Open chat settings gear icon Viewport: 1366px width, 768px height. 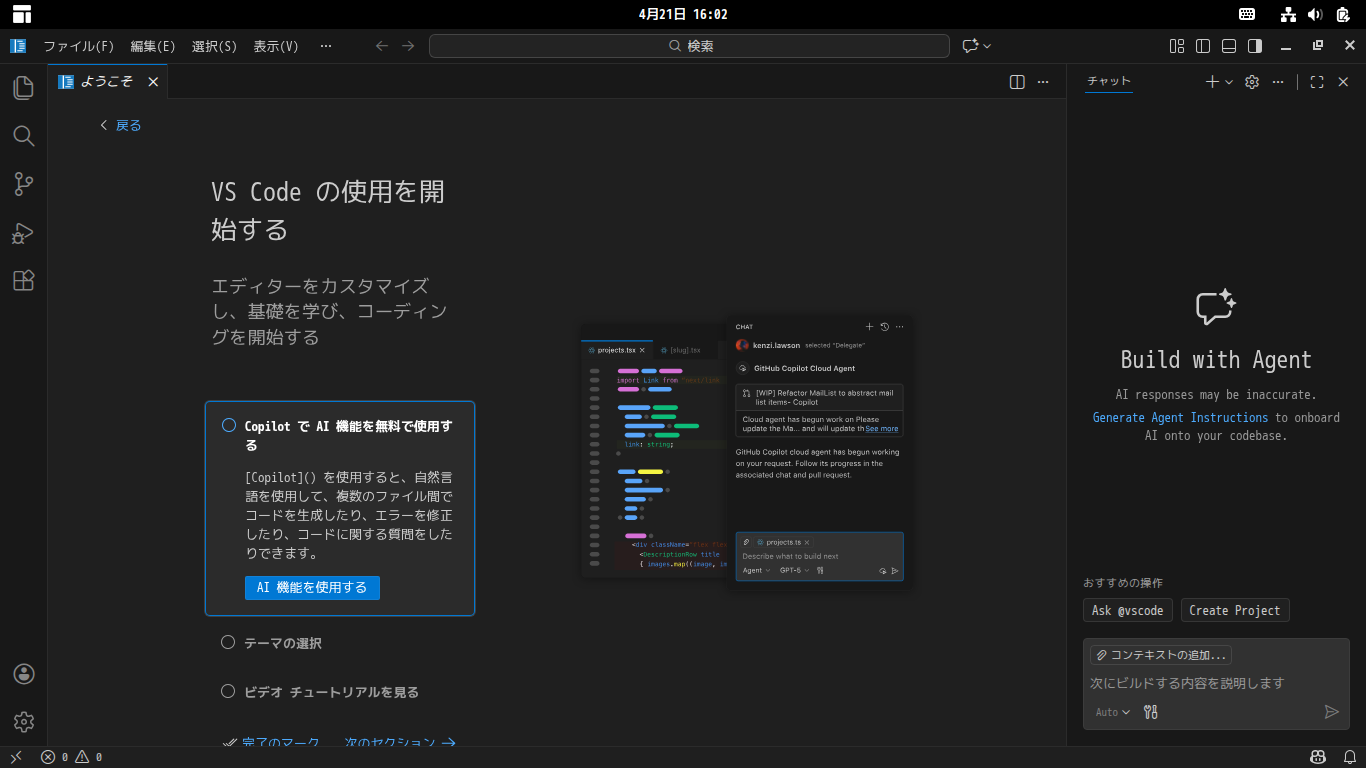click(x=1252, y=82)
